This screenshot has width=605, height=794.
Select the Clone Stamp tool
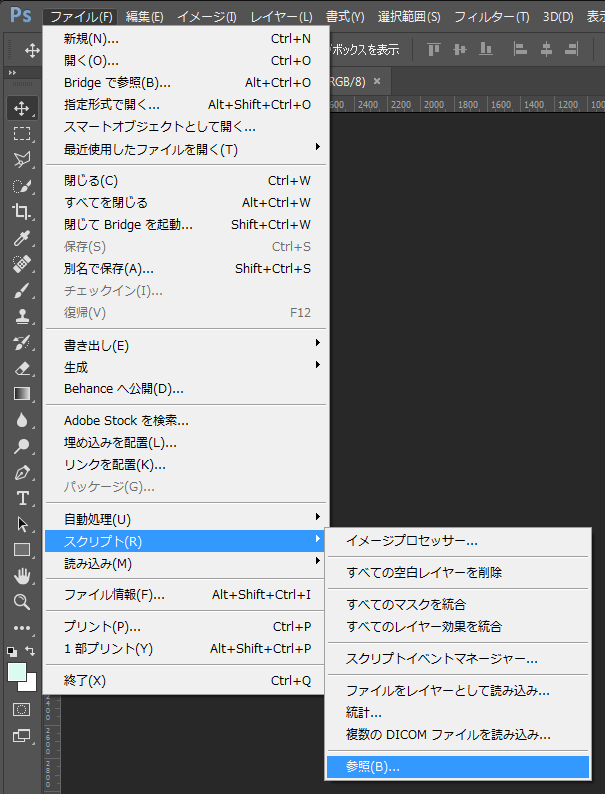[22, 316]
